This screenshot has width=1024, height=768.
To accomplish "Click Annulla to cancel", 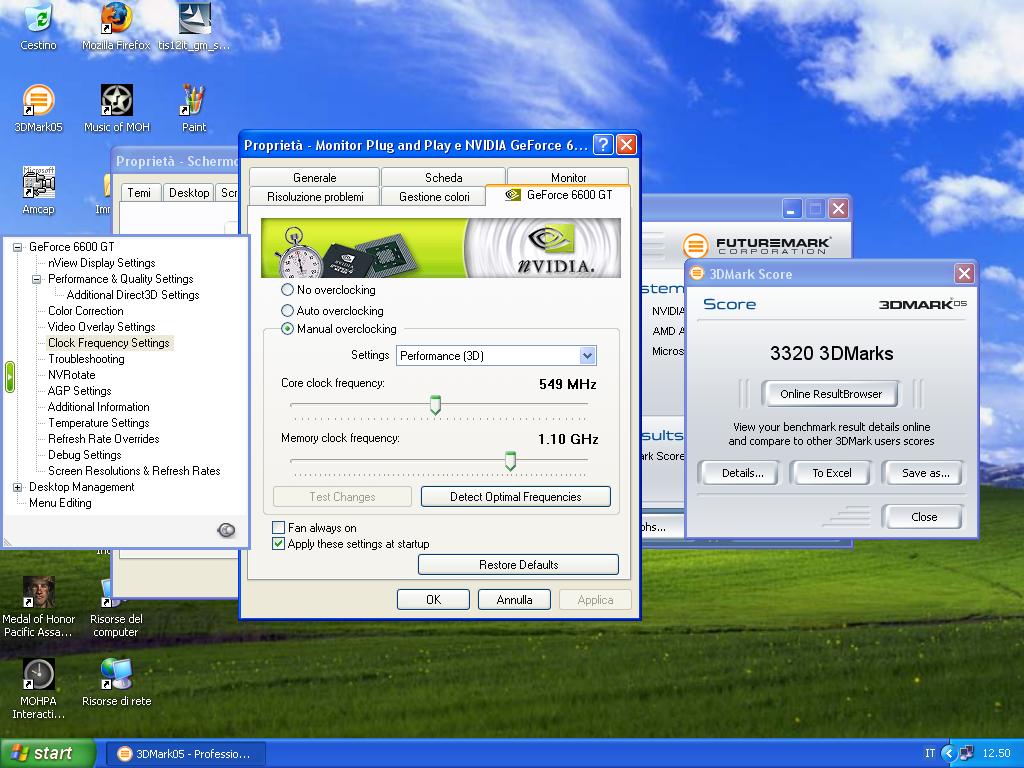I will (x=515, y=600).
